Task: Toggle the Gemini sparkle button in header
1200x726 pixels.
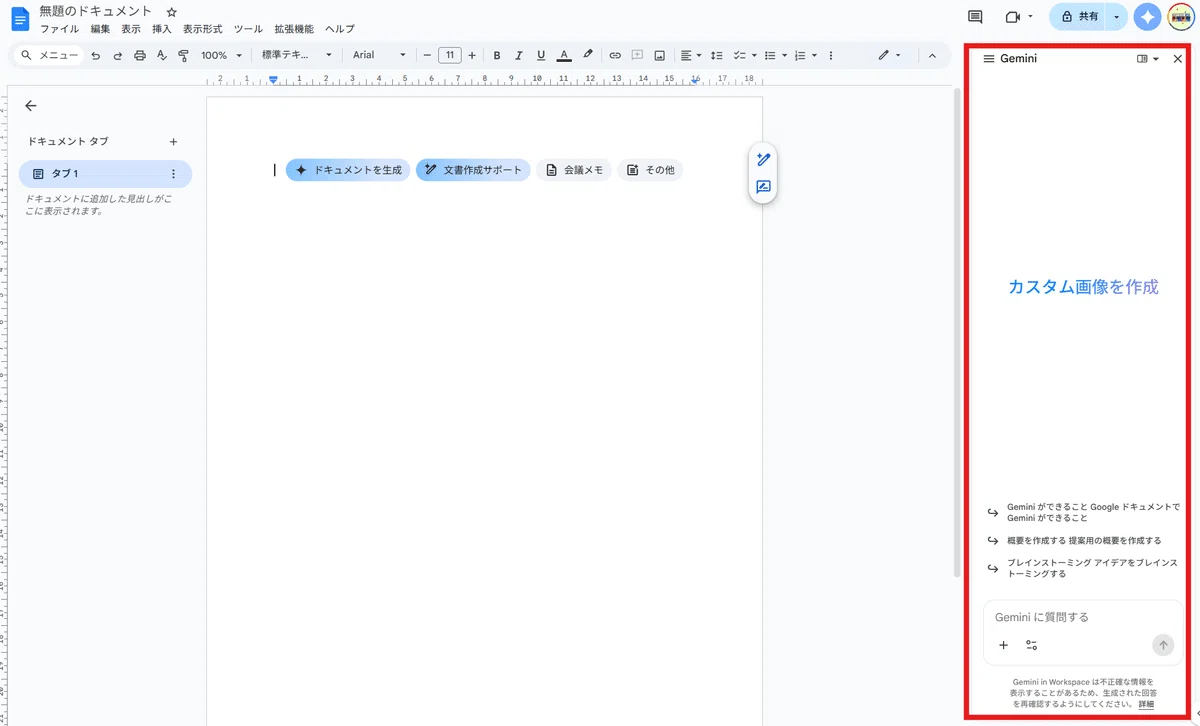Action: click(1147, 17)
